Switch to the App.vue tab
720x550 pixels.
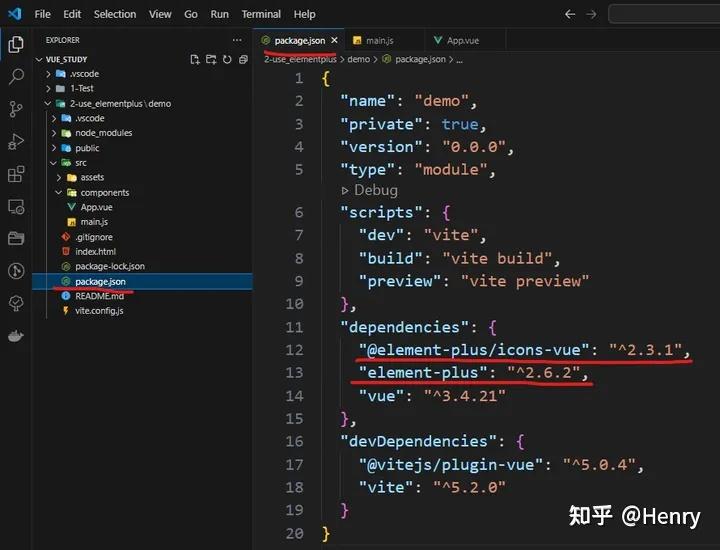465,40
